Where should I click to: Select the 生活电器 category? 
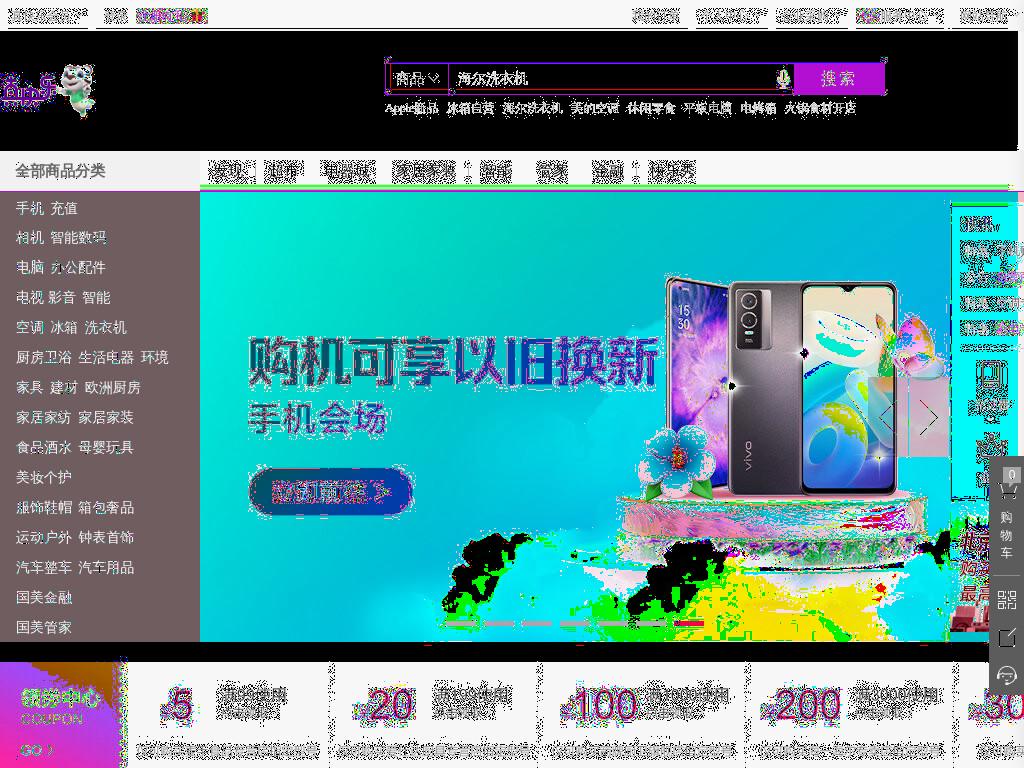click(x=106, y=358)
